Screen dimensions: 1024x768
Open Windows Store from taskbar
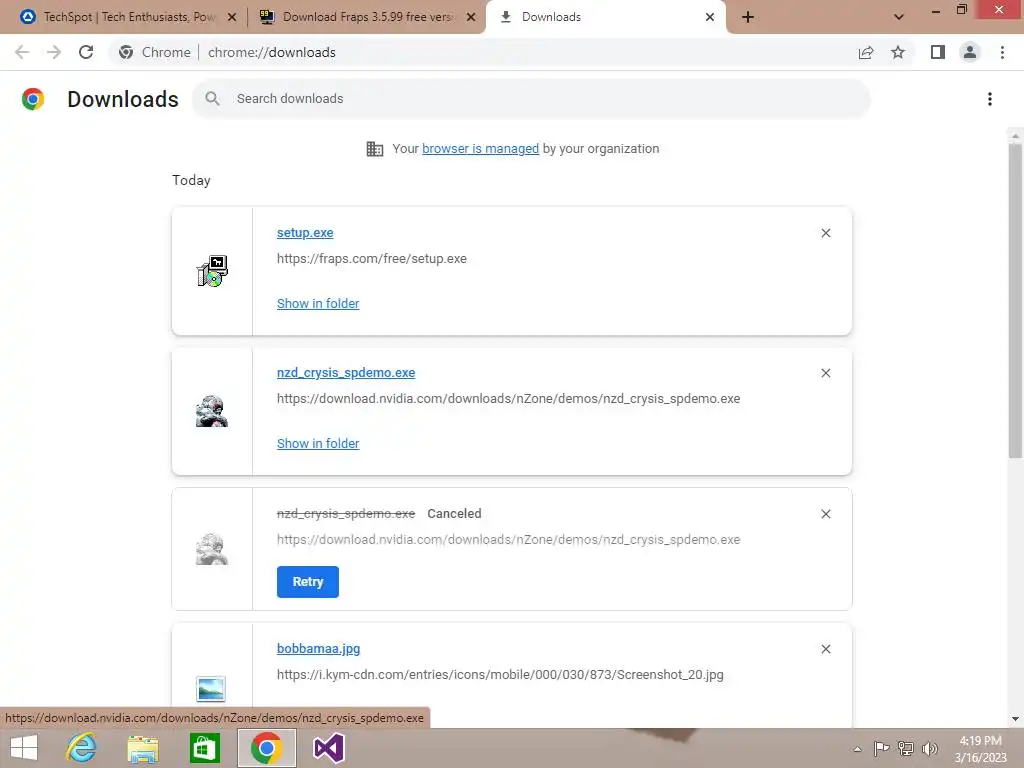click(x=204, y=748)
